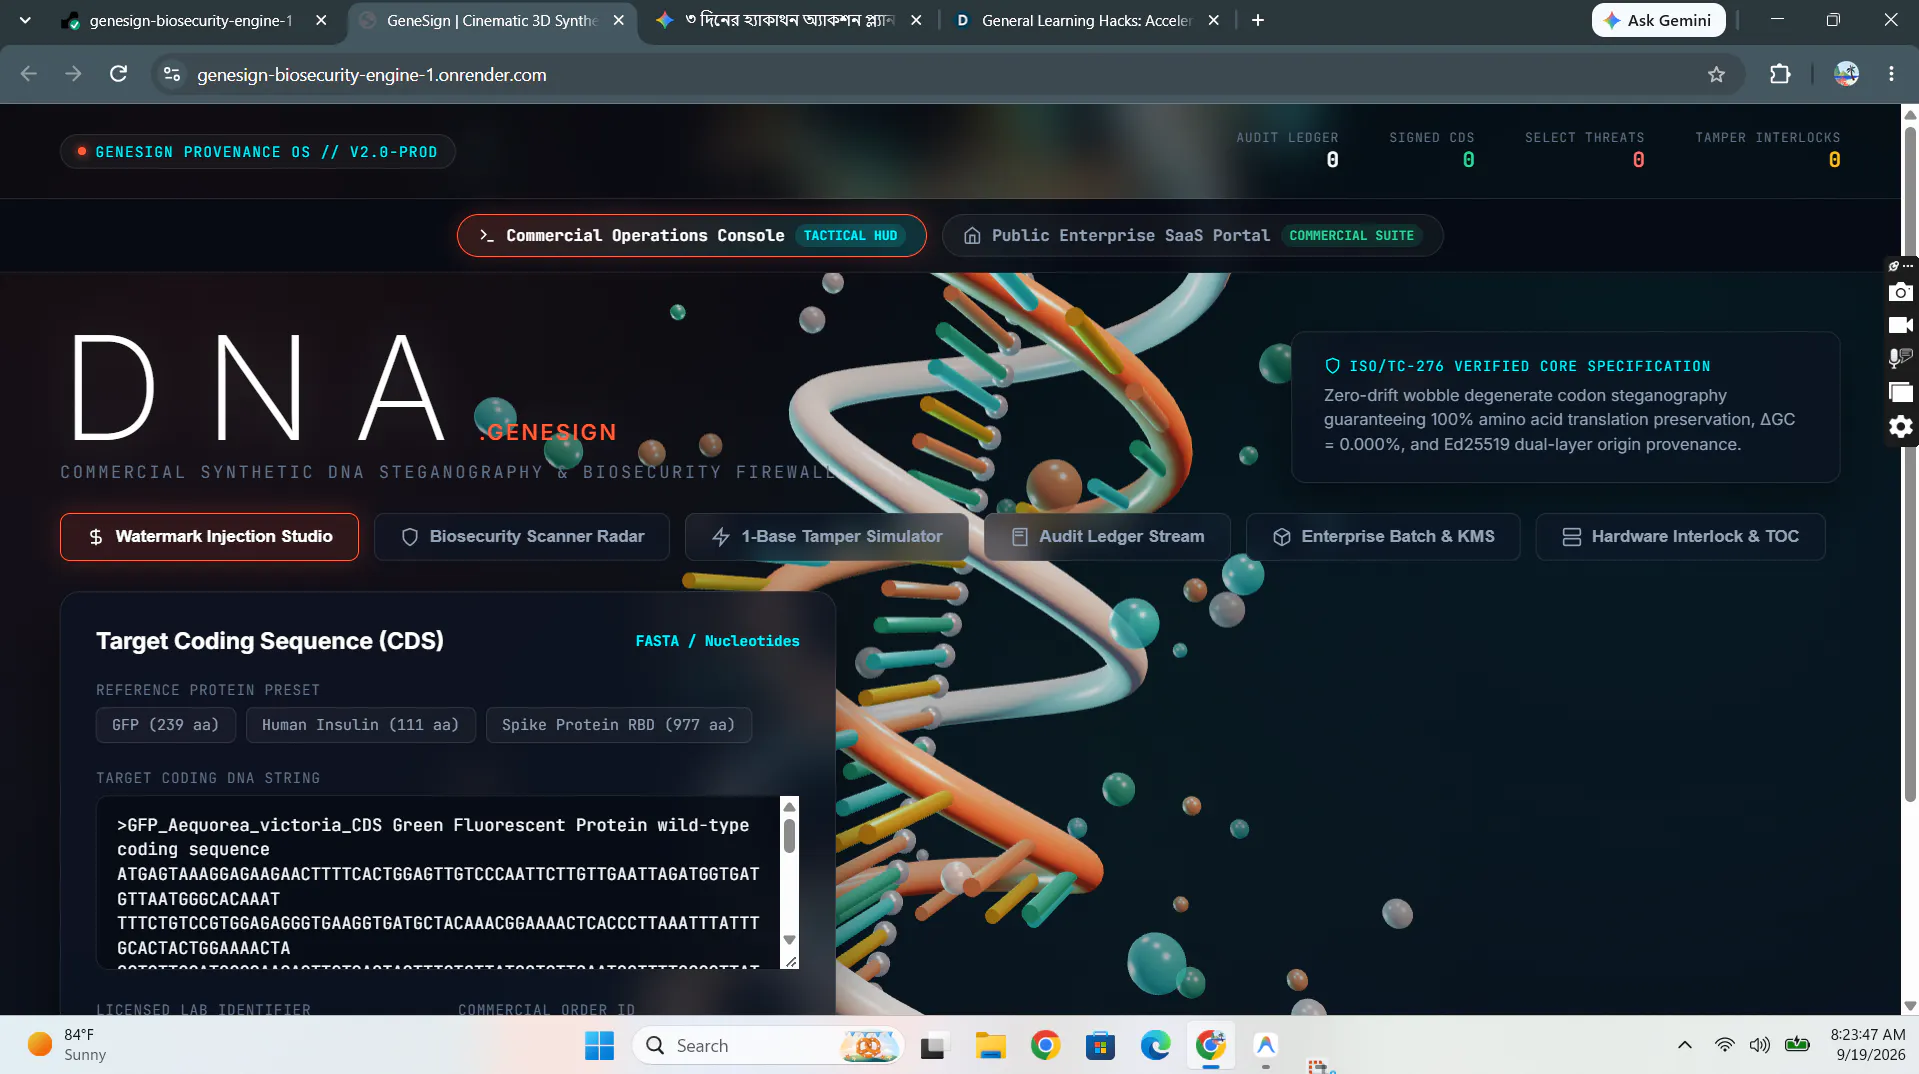Click the Tamper Interlocks counter
The width and height of the screenshot is (1919, 1074).
(x=1767, y=150)
